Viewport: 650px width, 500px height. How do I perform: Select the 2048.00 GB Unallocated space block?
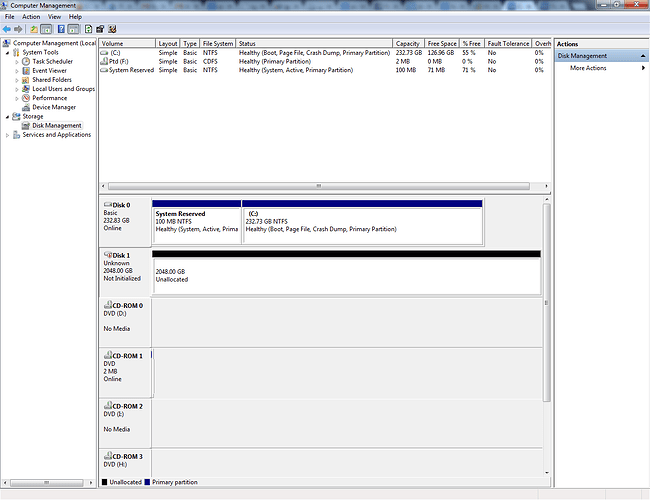347,272
